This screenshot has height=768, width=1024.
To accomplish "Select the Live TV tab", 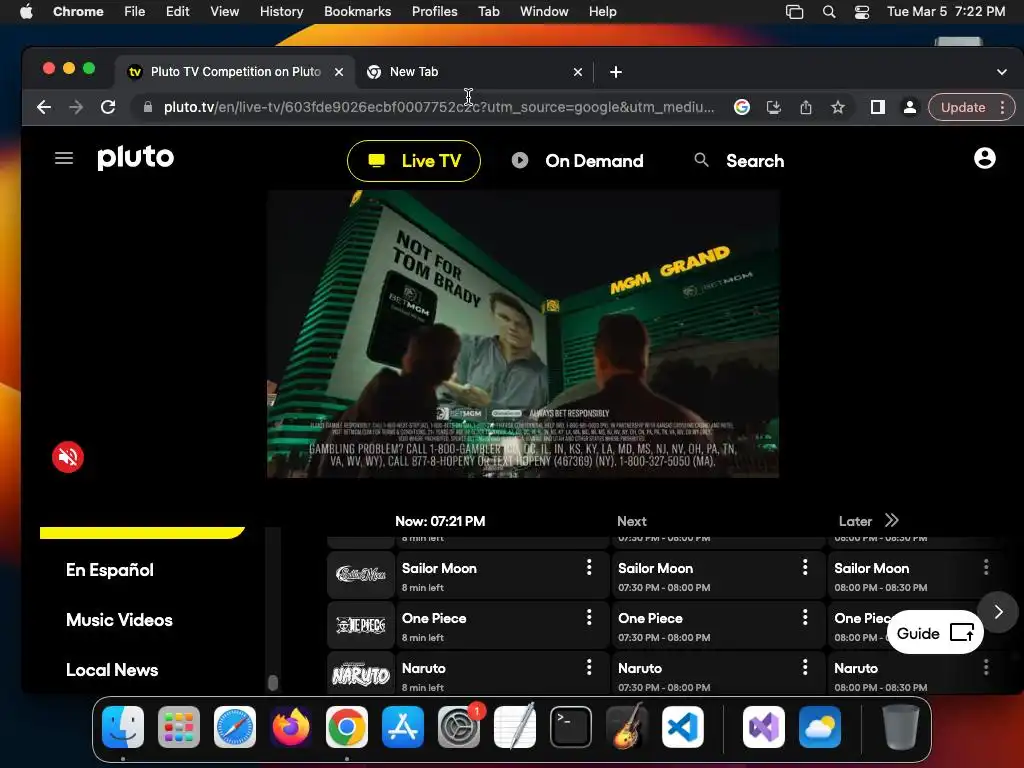I will [414, 161].
